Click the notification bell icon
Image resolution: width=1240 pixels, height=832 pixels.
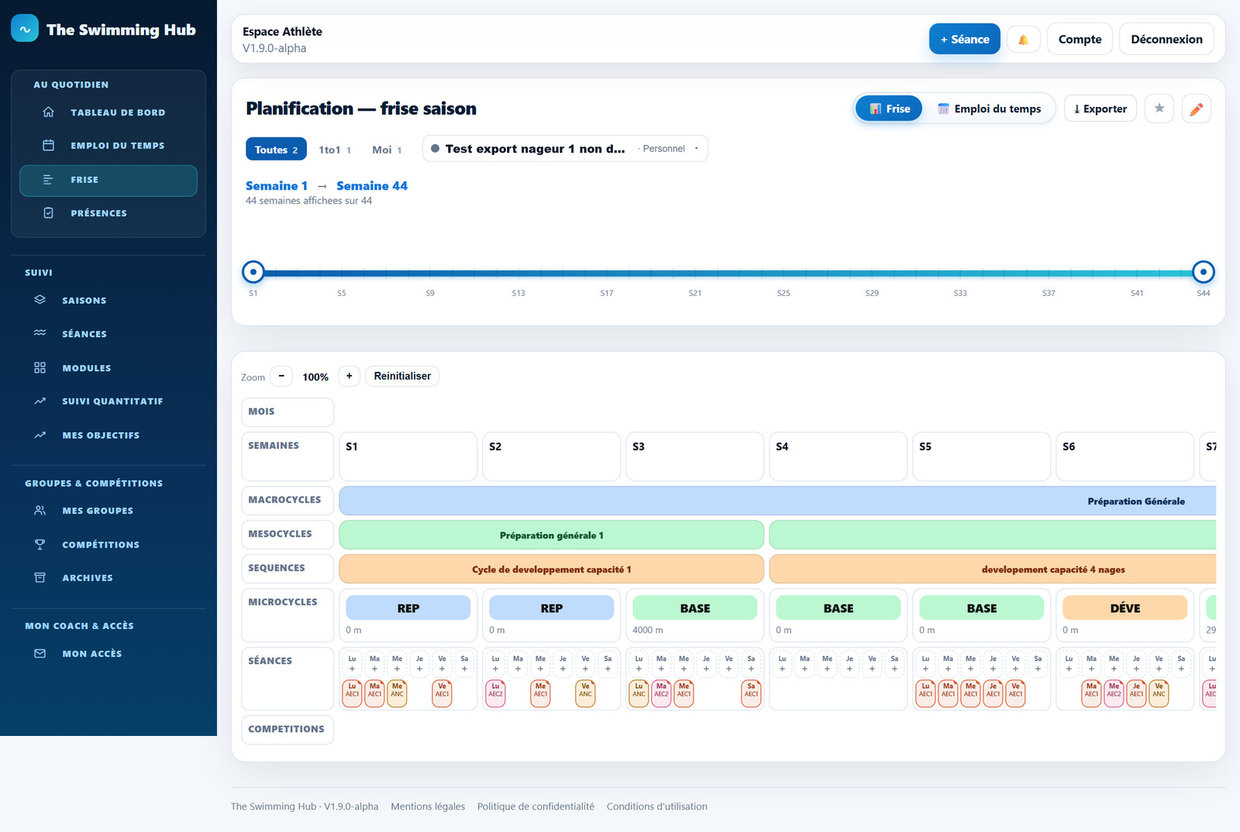(1023, 39)
